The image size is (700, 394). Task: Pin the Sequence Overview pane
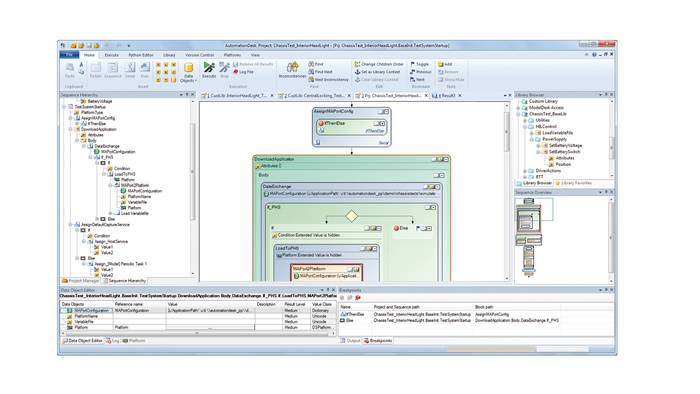click(x=606, y=192)
